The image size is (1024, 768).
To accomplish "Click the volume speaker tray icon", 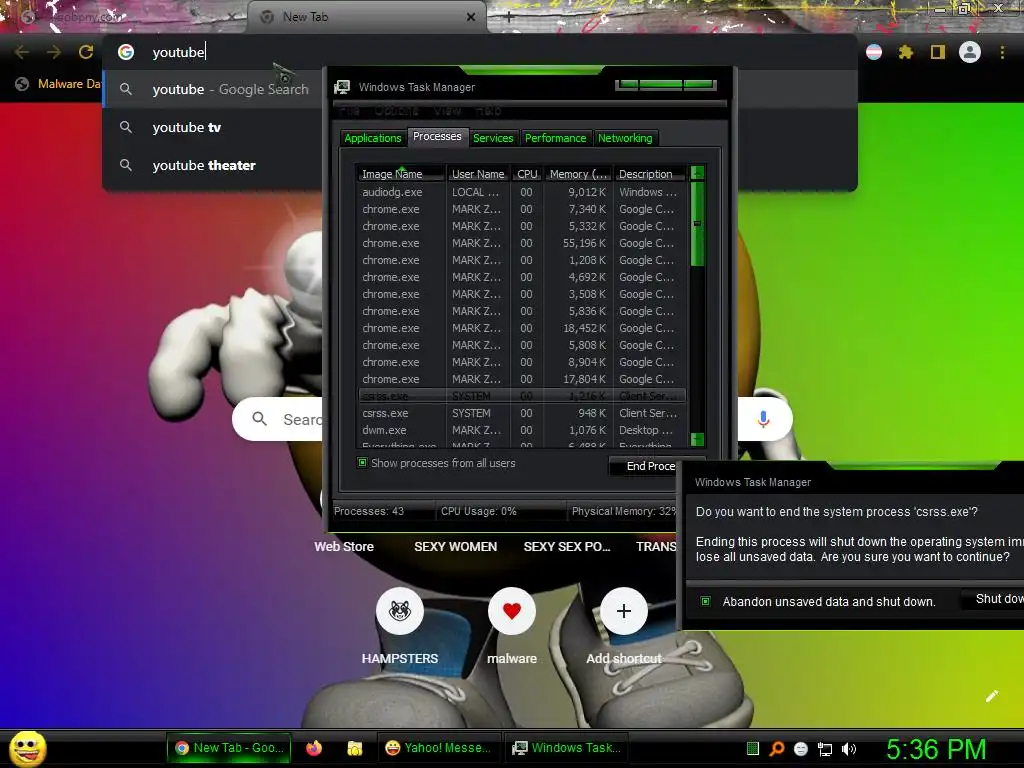I will (x=849, y=749).
